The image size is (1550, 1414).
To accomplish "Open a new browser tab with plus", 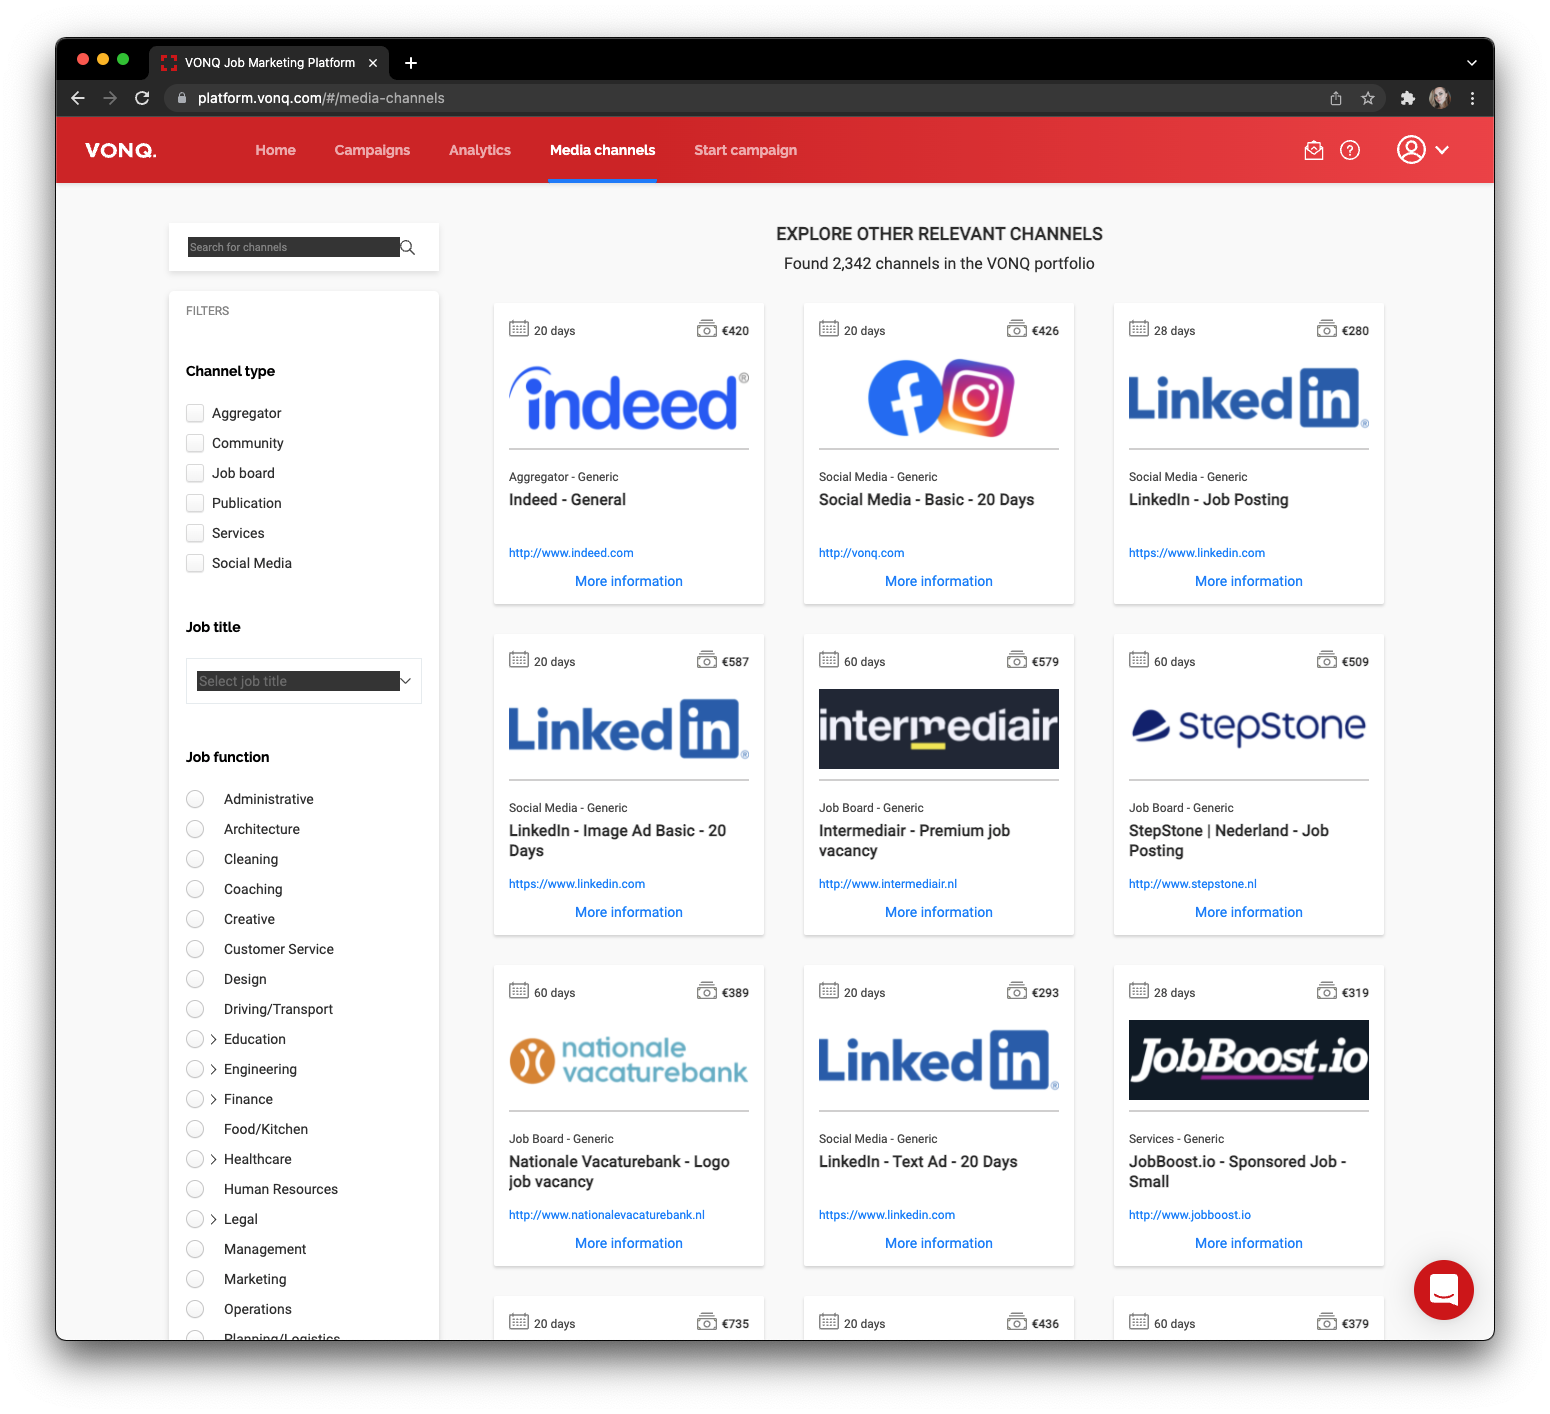I will point(410,63).
